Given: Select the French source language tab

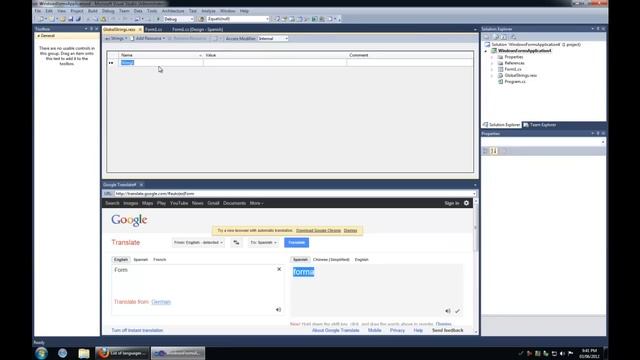Looking at the screenshot, I should click(160, 260).
